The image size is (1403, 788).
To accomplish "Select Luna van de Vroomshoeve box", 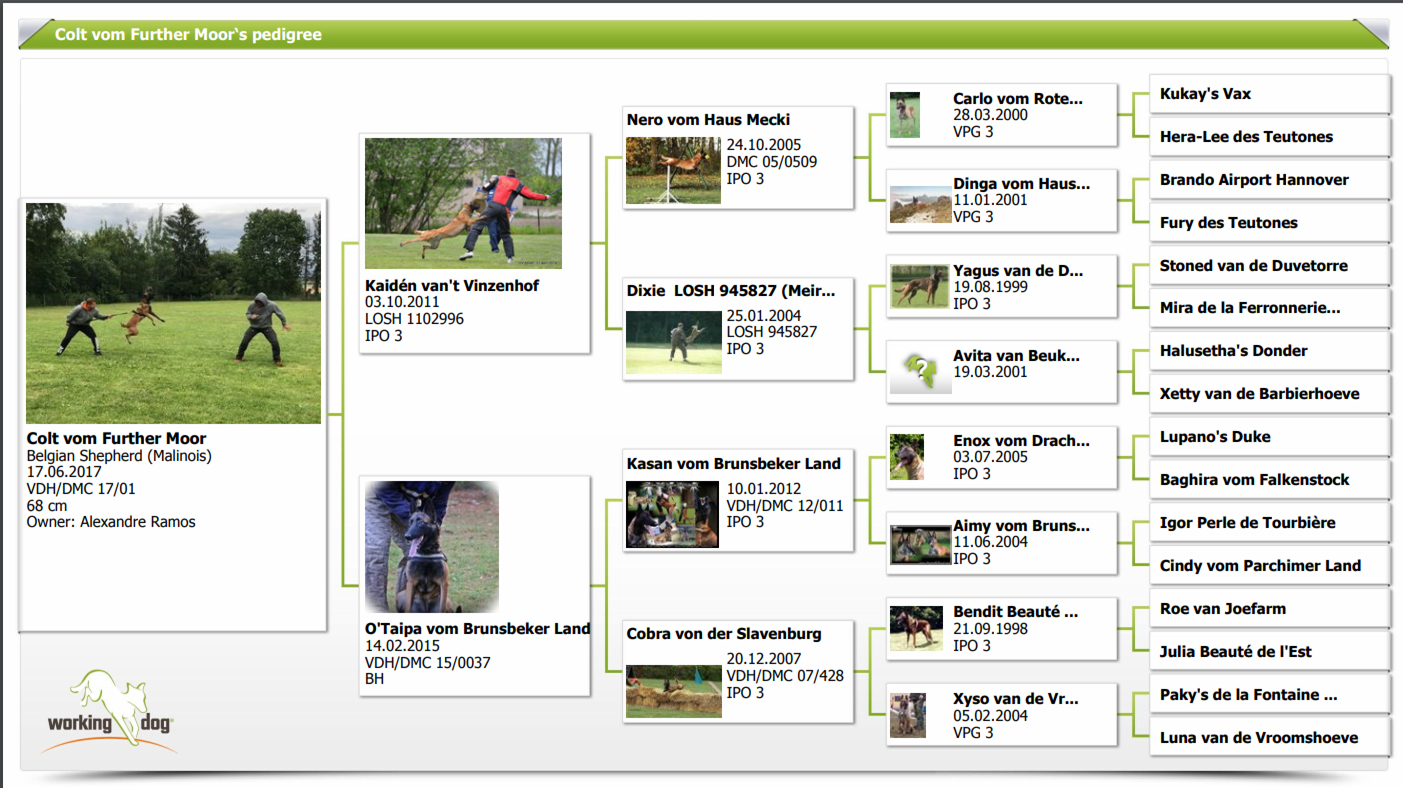I will pos(1268,738).
